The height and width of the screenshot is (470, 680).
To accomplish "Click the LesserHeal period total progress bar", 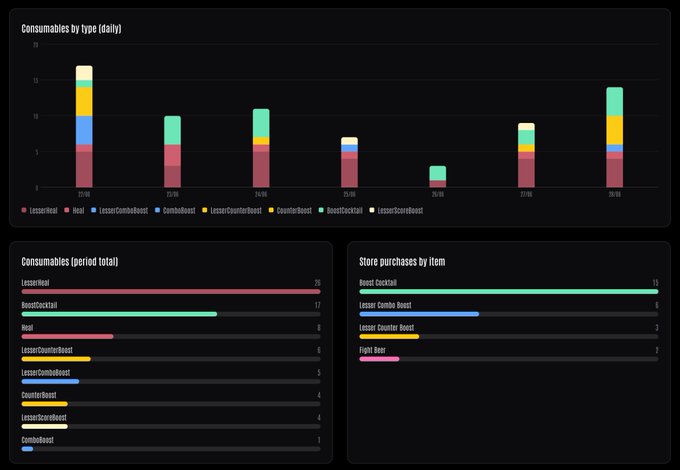I will pos(171,292).
